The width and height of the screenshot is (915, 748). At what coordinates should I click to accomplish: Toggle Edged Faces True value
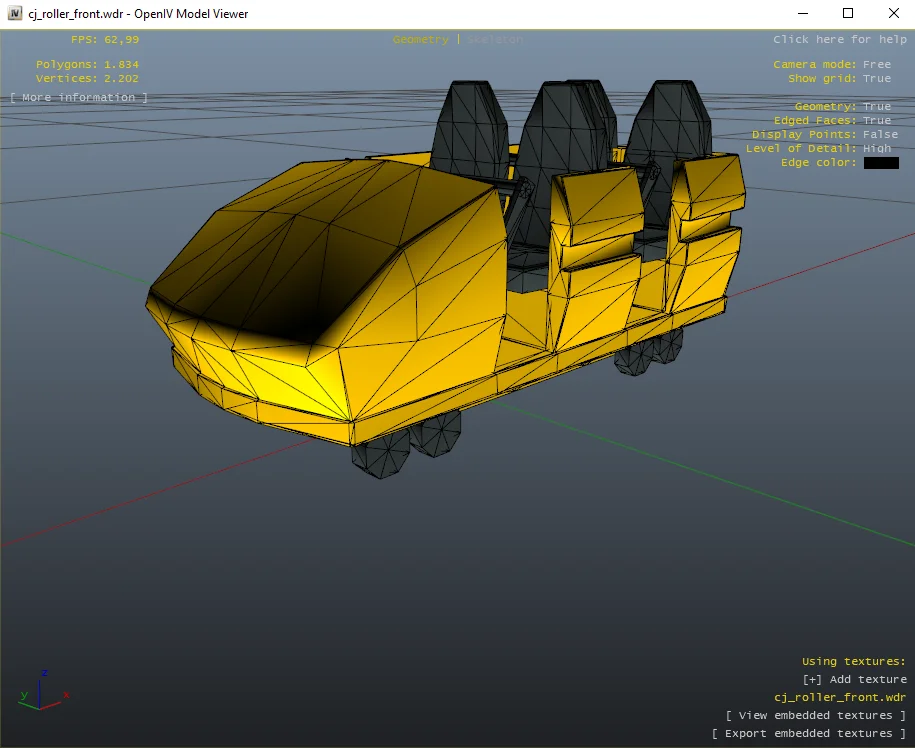click(877, 120)
